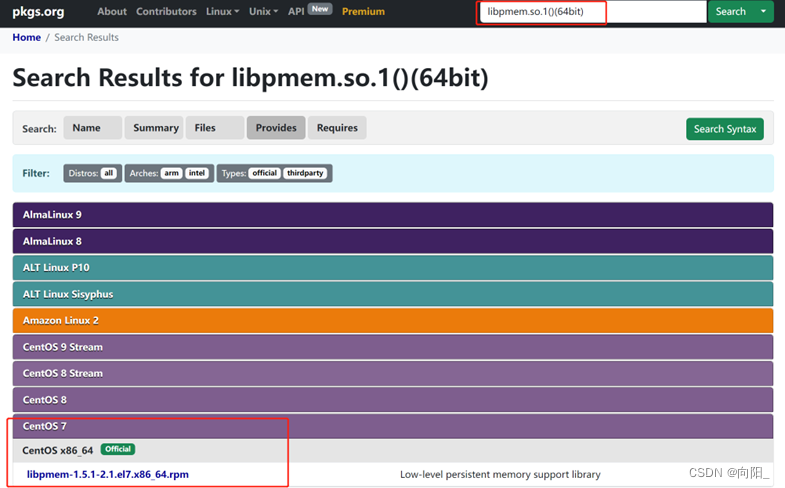Search by Summary tab
Viewport: 785px width, 488px height.
(x=154, y=128)
